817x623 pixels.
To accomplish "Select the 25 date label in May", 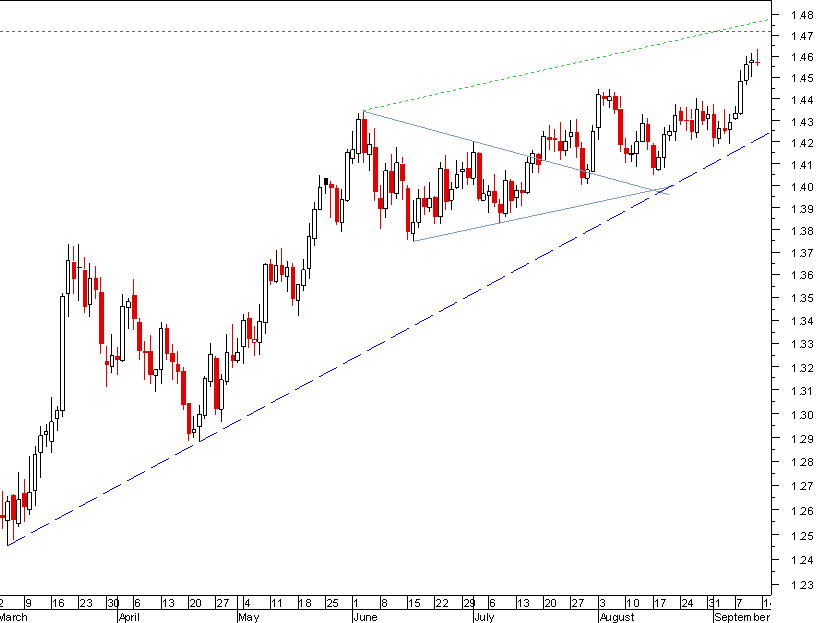I will pyautogui.click(x=332, y=603).
